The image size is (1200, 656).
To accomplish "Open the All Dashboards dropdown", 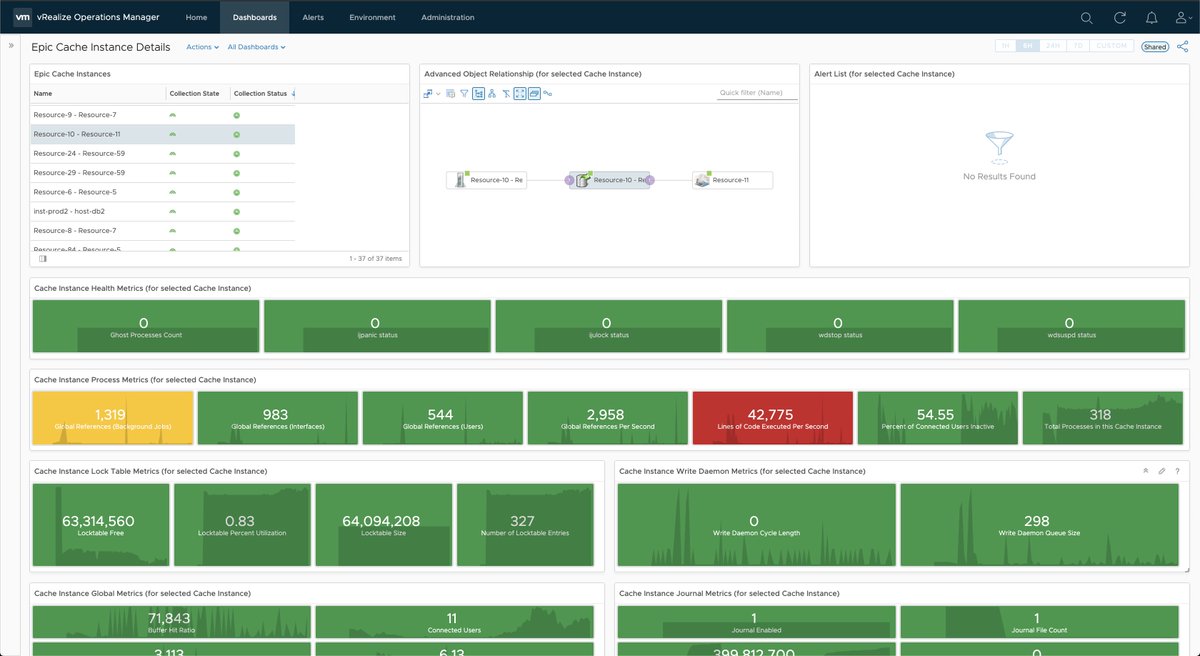I will [x=256, y=47].
